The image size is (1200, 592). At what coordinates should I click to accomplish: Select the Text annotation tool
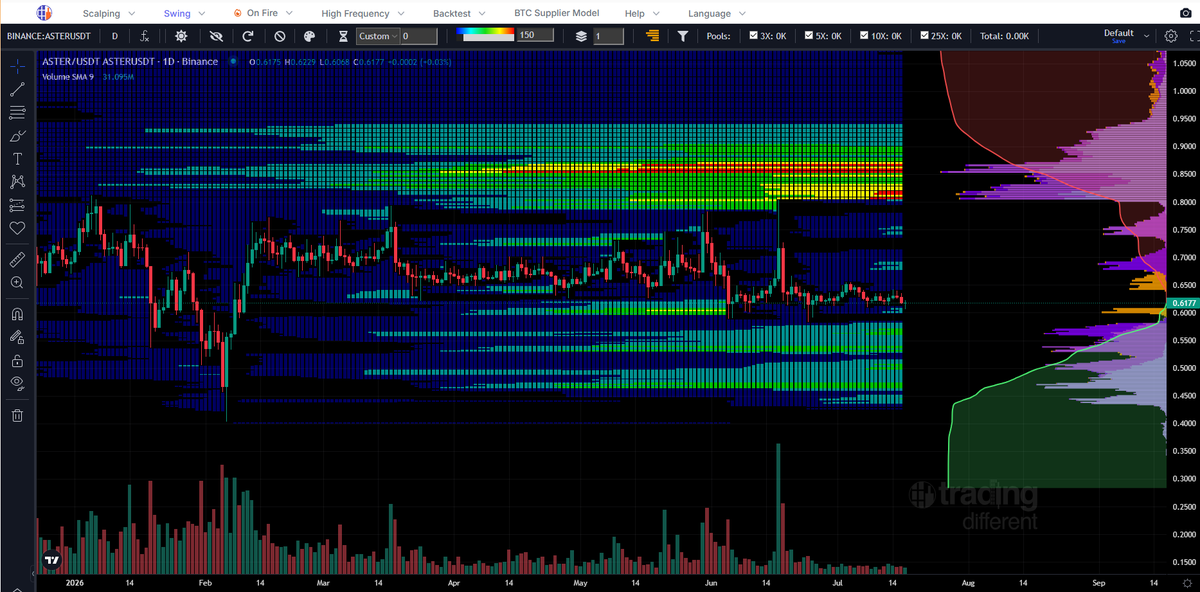(x=17, y=159)
